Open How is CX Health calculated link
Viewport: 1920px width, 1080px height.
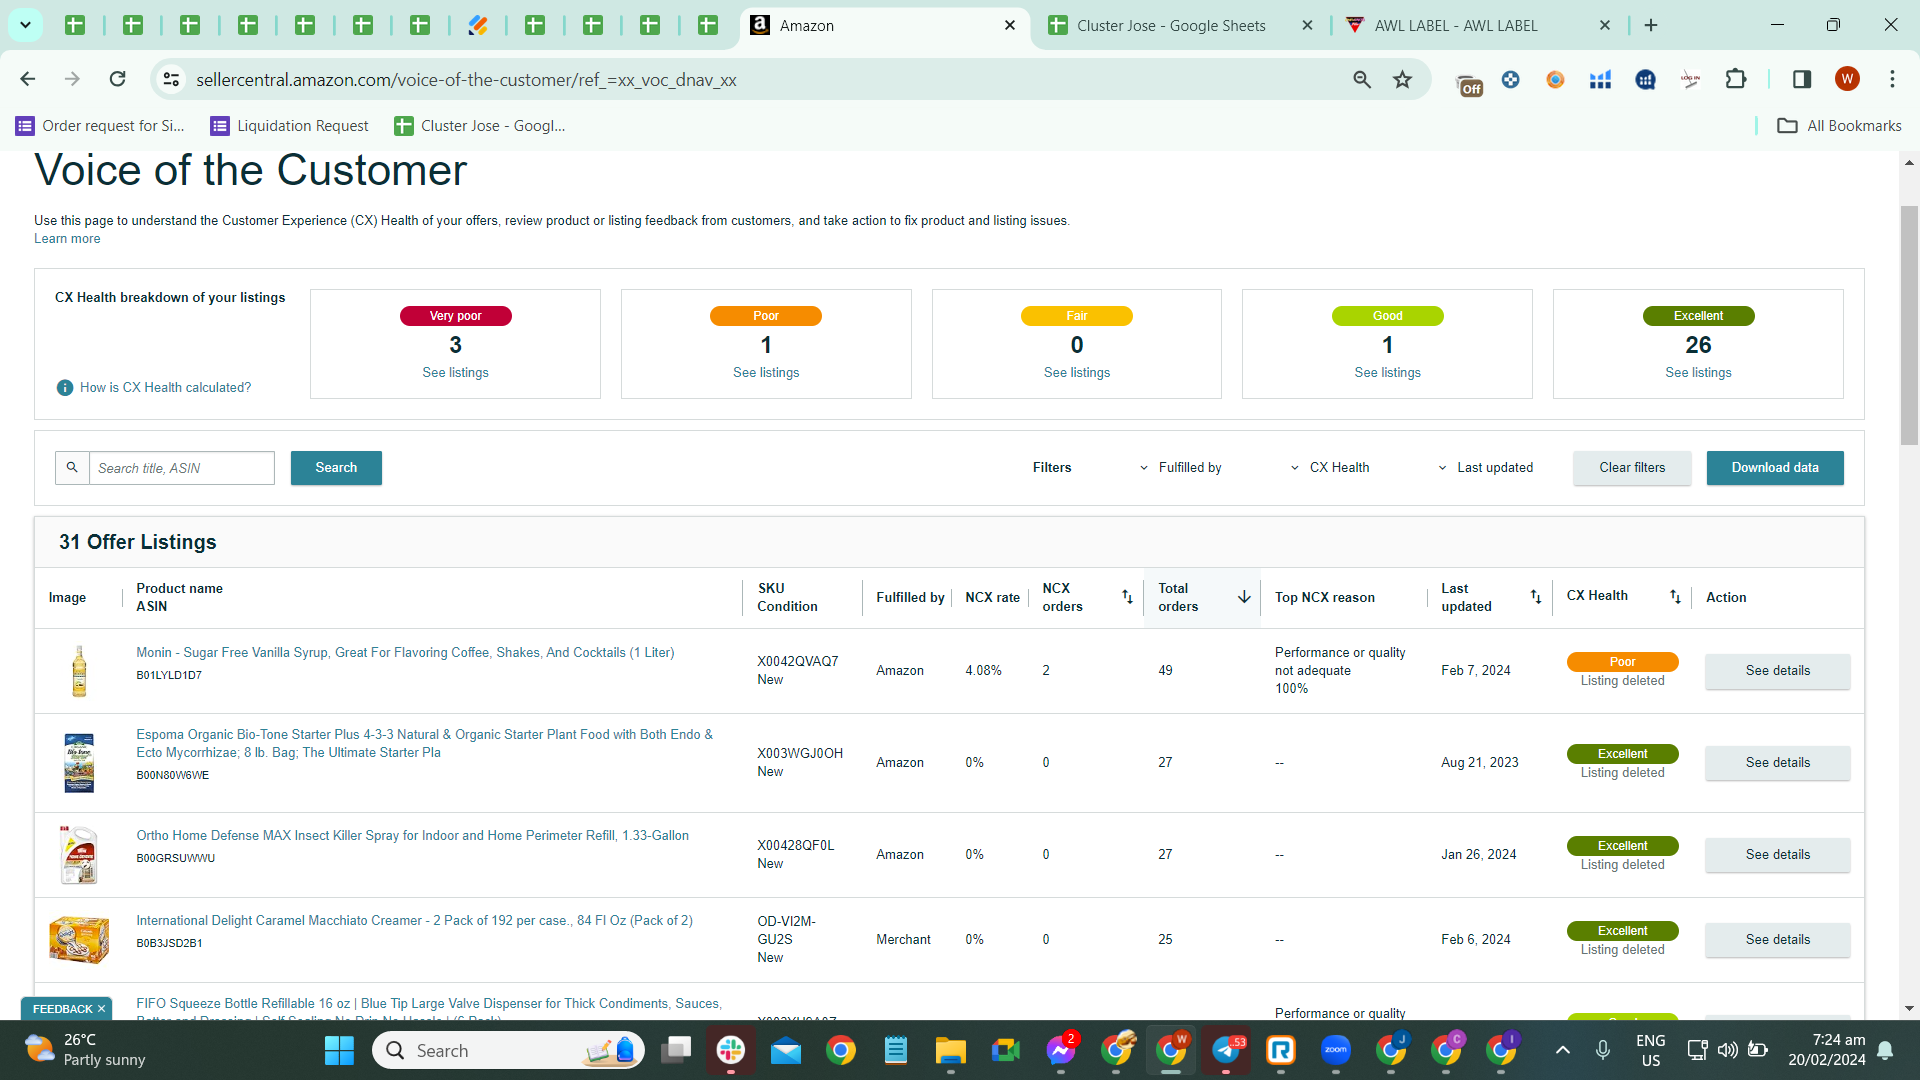[x=166, y=388]
